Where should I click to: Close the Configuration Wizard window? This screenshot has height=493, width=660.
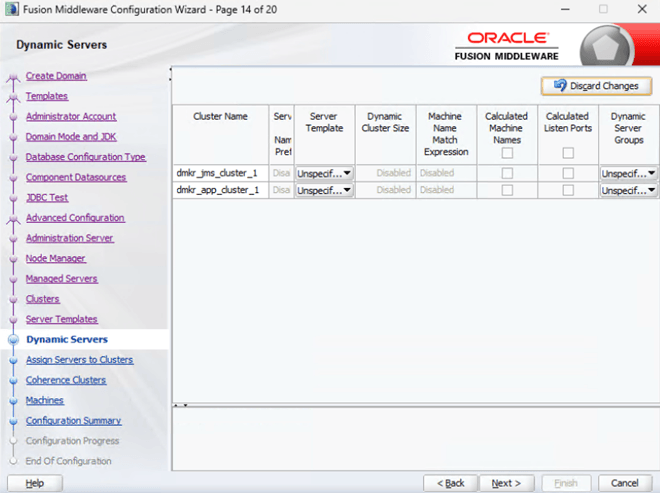[x=642, y=9]
